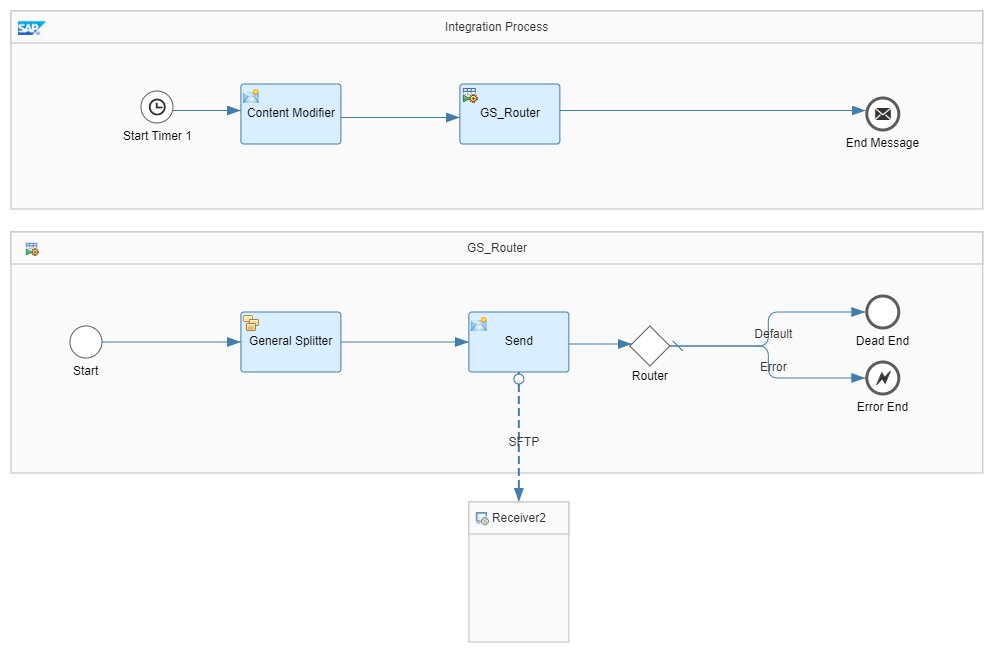Click the Start Timer 1 clock icon
The width and height of the screenshot is (1000, 654).
[x=157, y=107]
